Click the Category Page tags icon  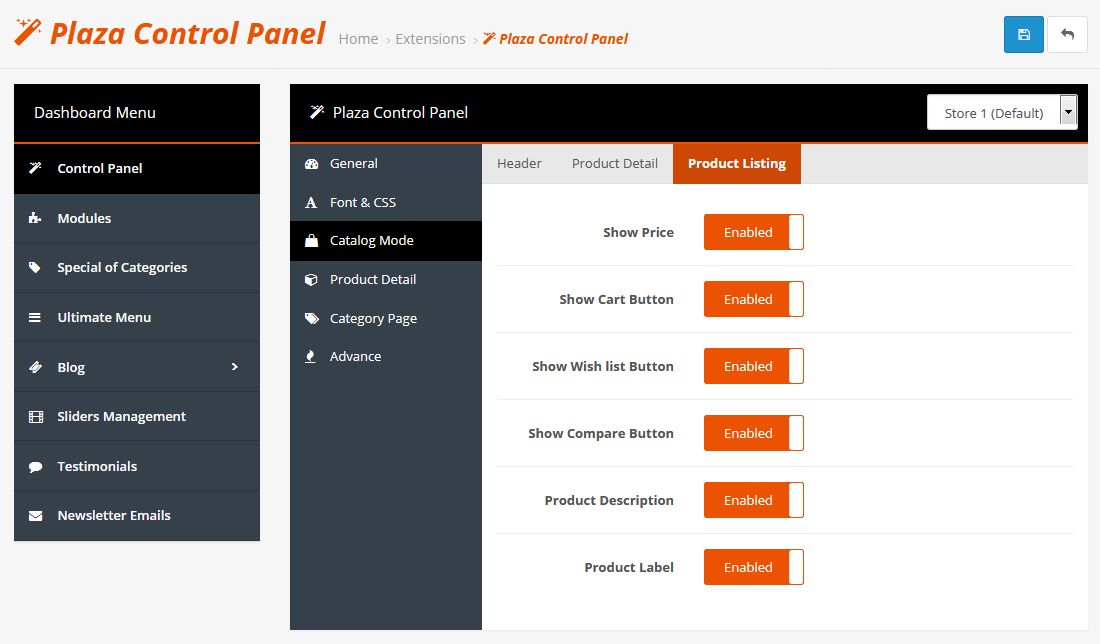coord(311,318)
